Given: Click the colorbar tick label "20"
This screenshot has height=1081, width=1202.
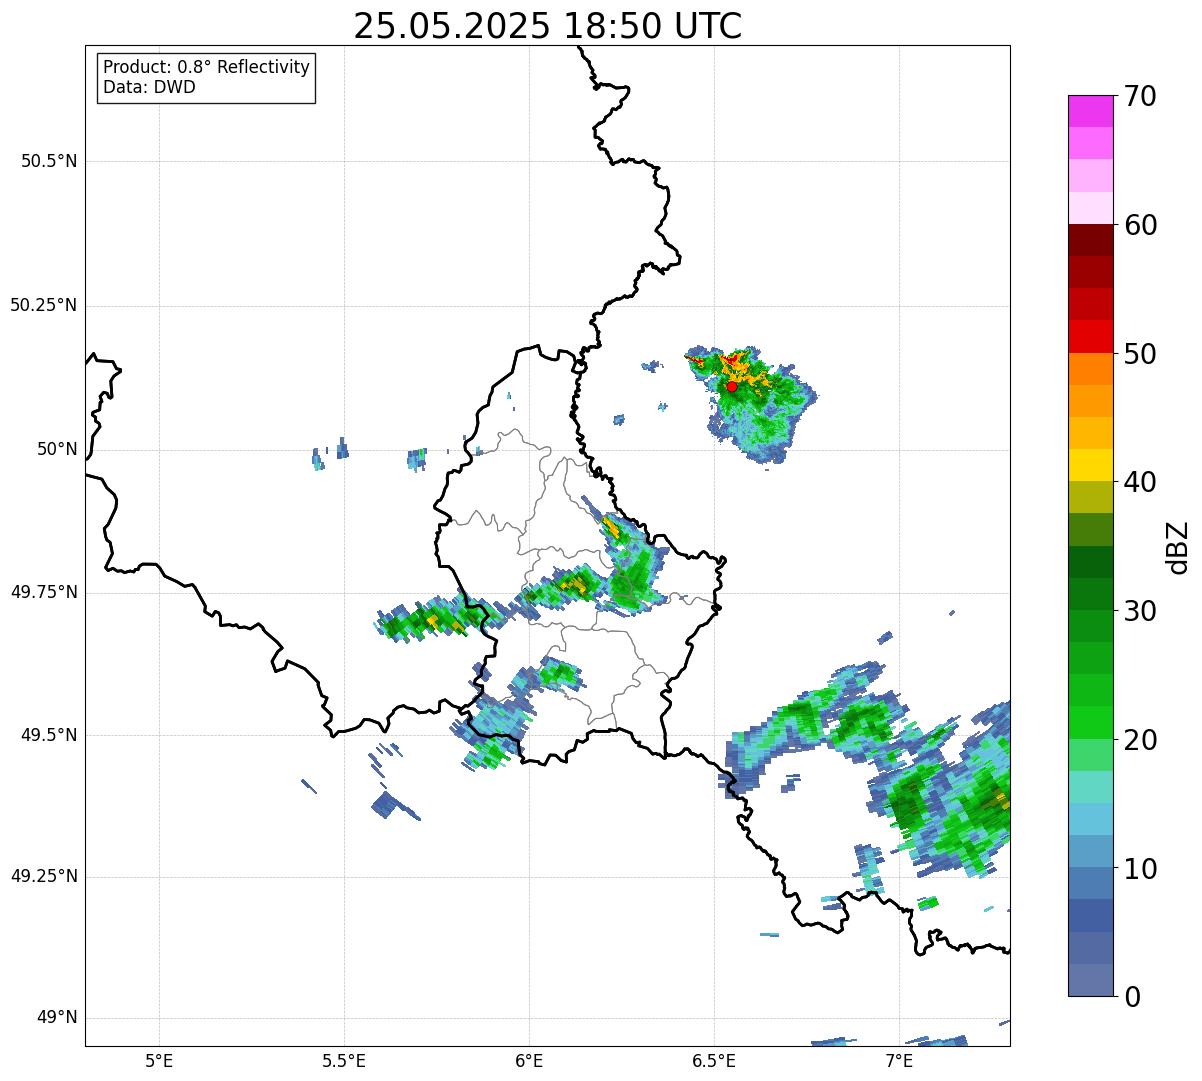Looking at the screenshot, I should [1140, 740].
